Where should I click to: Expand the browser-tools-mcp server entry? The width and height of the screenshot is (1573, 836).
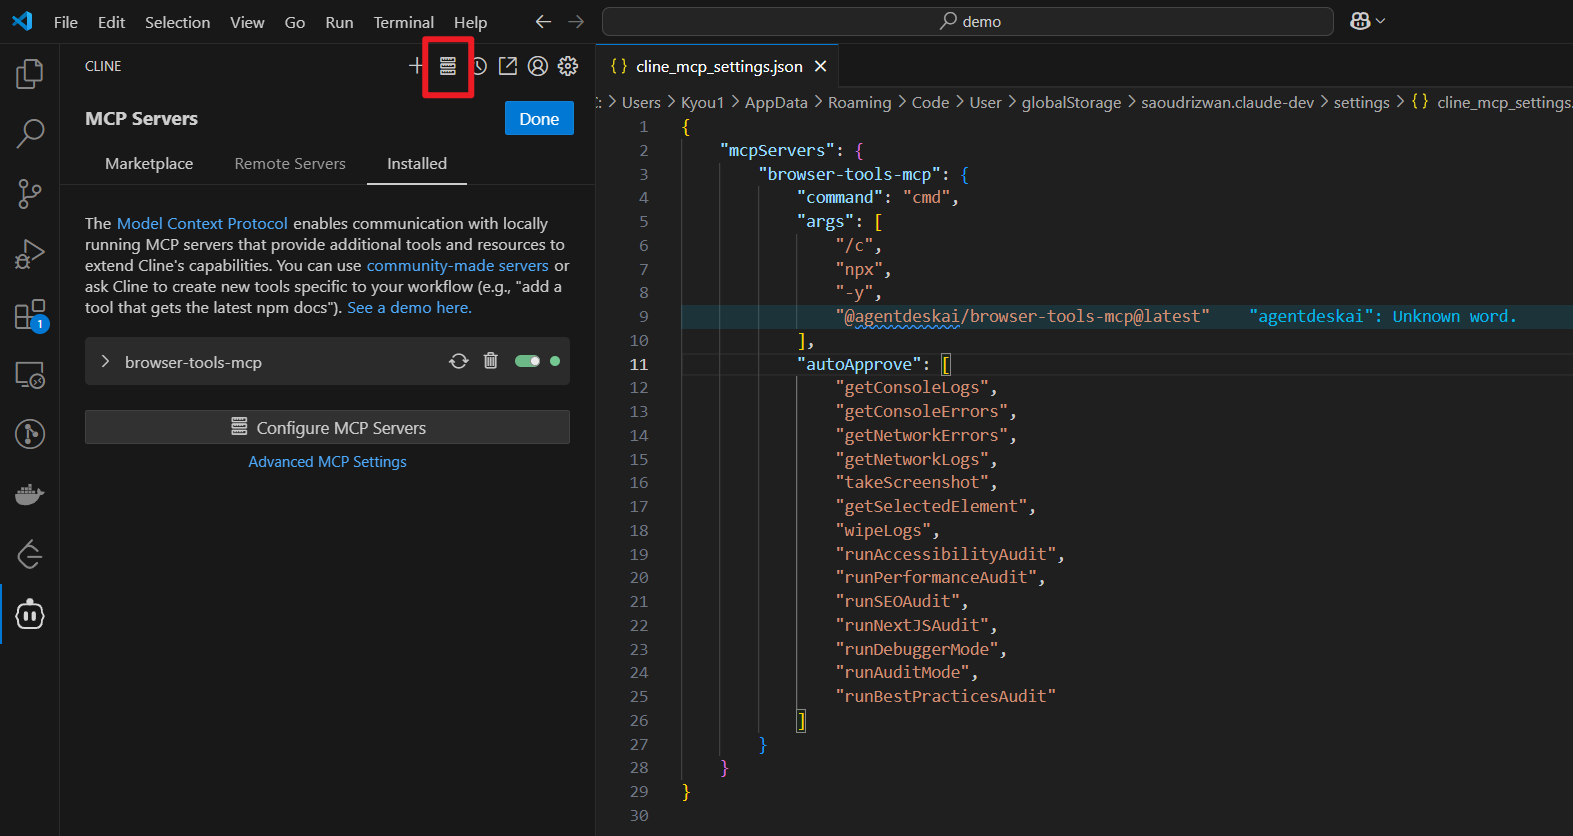105,362
